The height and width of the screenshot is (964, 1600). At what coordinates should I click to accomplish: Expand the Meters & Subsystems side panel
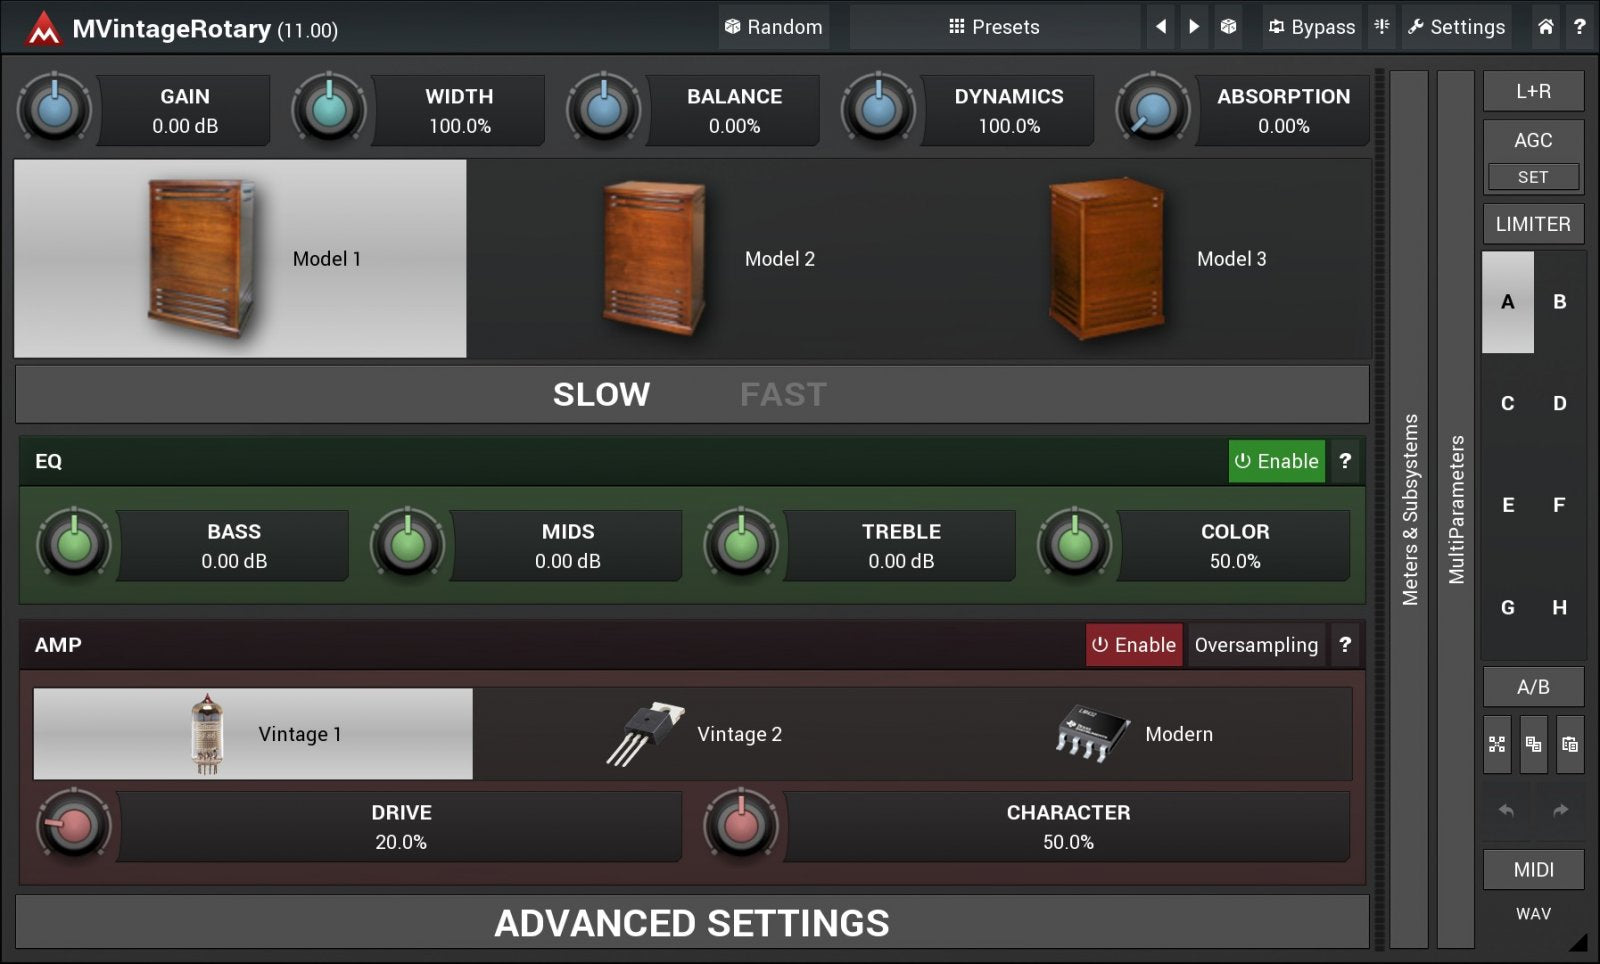click(x=1409, y=510)
